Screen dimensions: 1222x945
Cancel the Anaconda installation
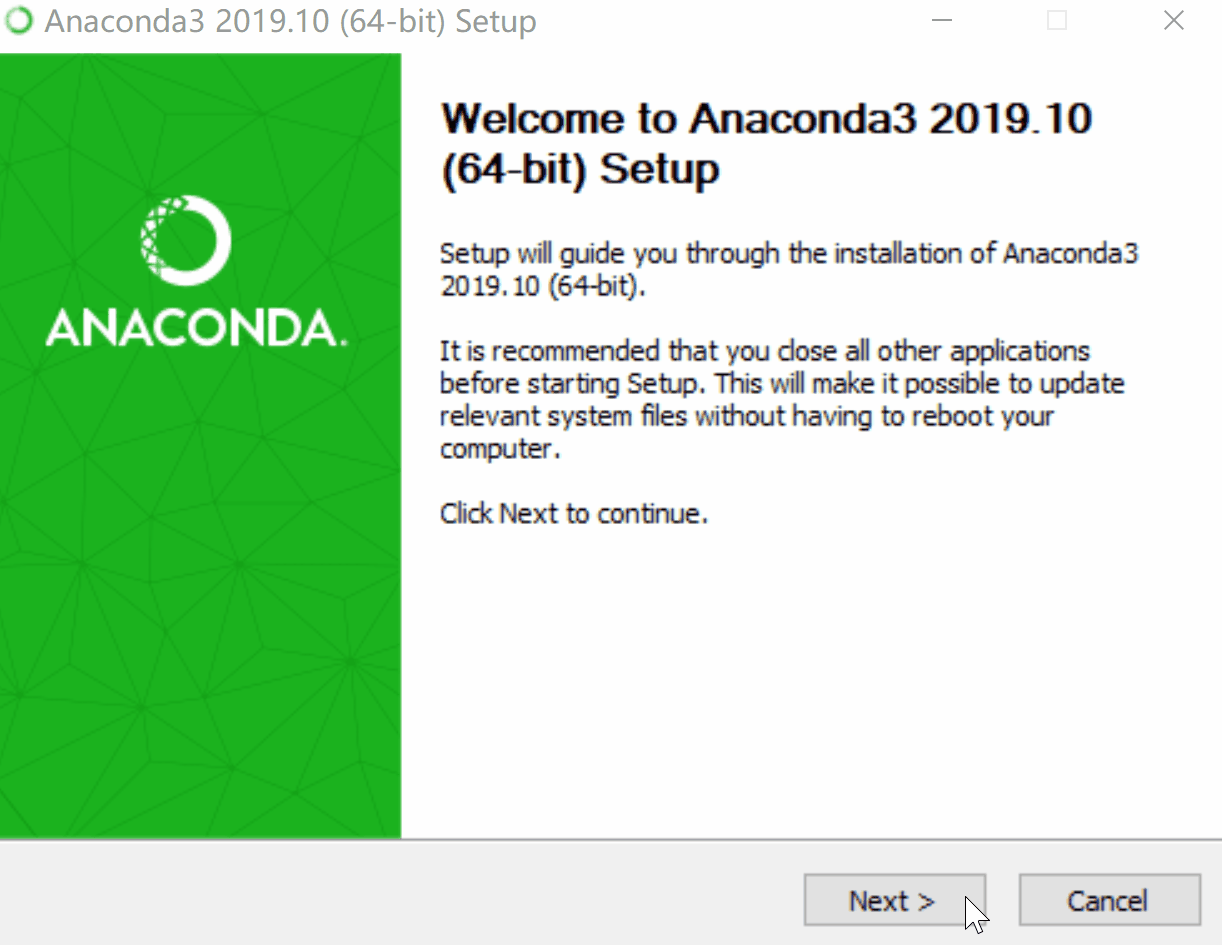tap(1109, 900)
